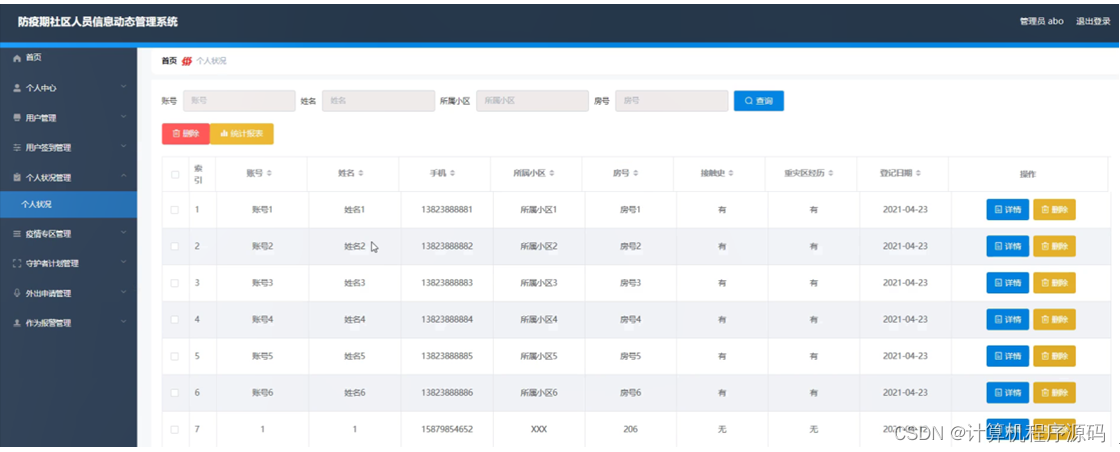
Task: Check the row 6 checkbox for 账号6
Action: click(x=175, y=393)
